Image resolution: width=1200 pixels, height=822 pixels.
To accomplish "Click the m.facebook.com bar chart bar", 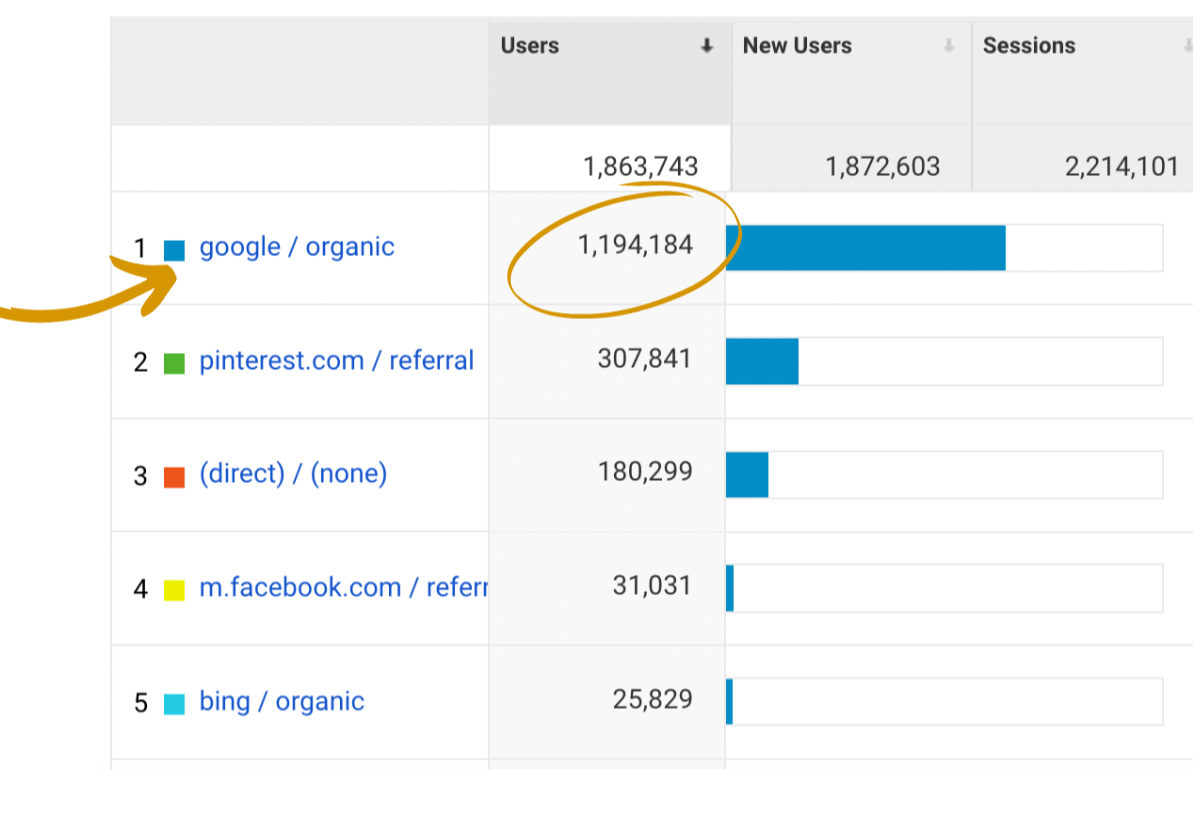I will click(x=730, y=588).
